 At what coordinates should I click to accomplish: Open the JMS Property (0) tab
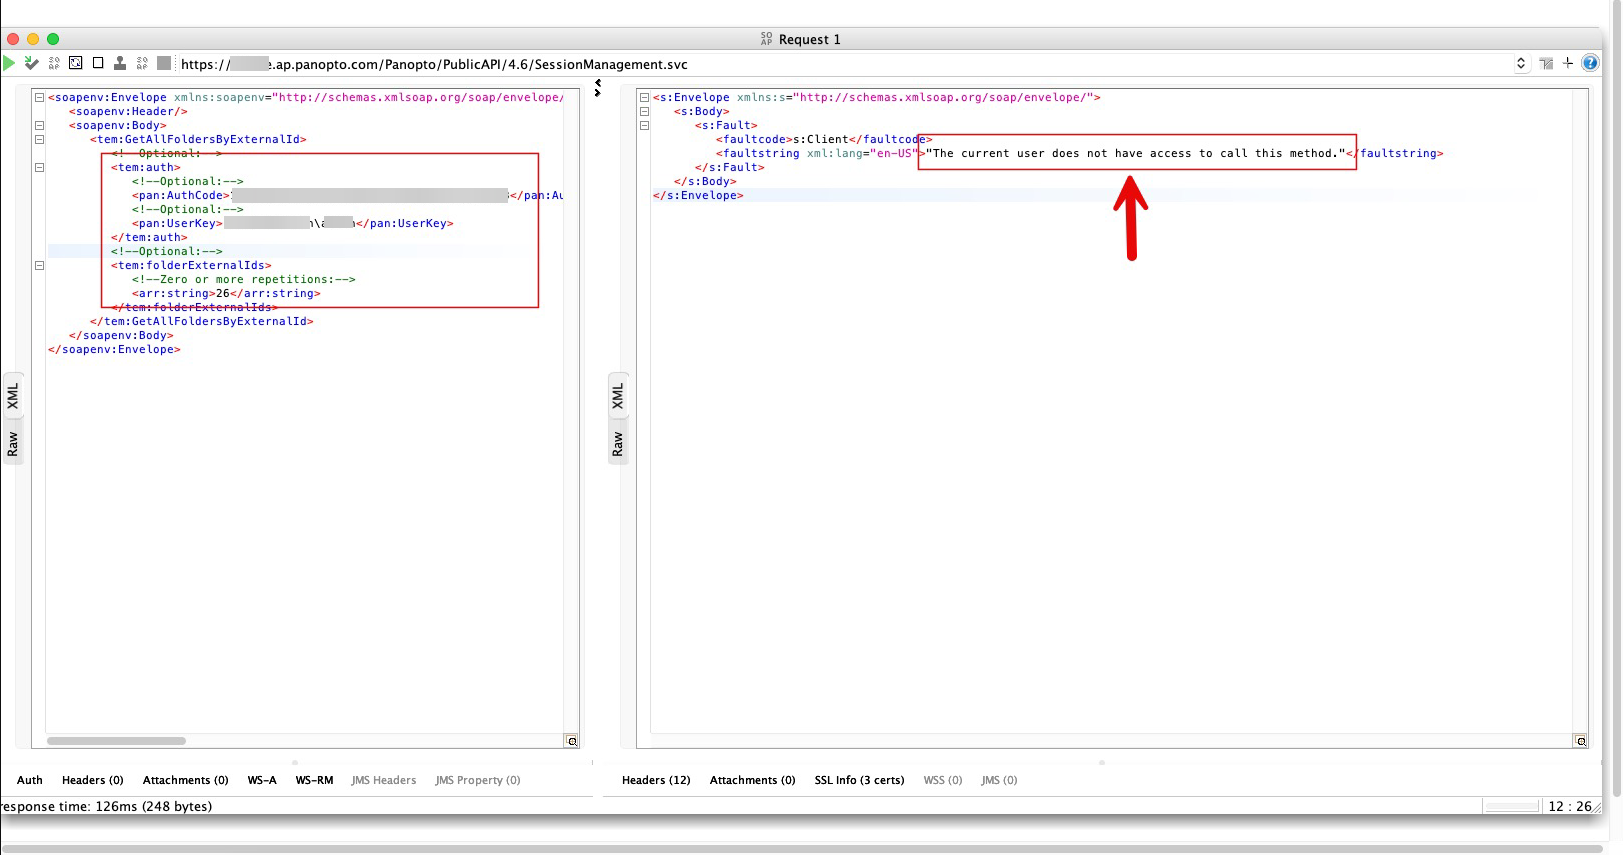pyautogui.click(x=478, y=780)
